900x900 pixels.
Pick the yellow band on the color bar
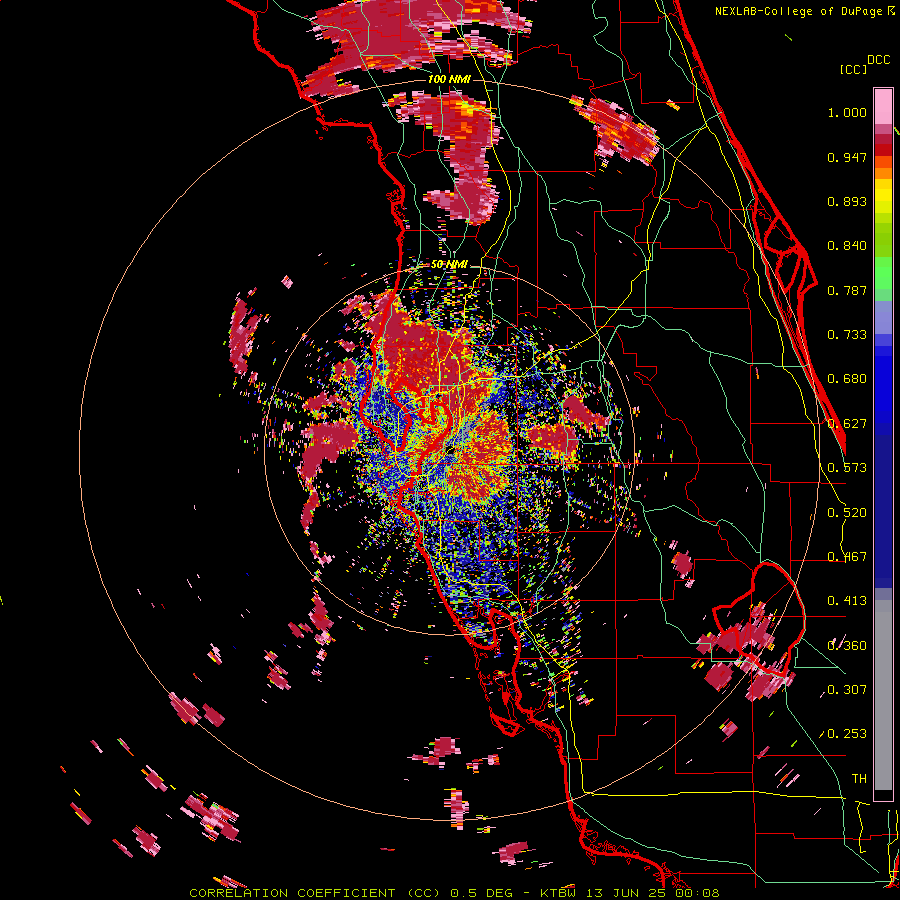click(x=883, y=196)
